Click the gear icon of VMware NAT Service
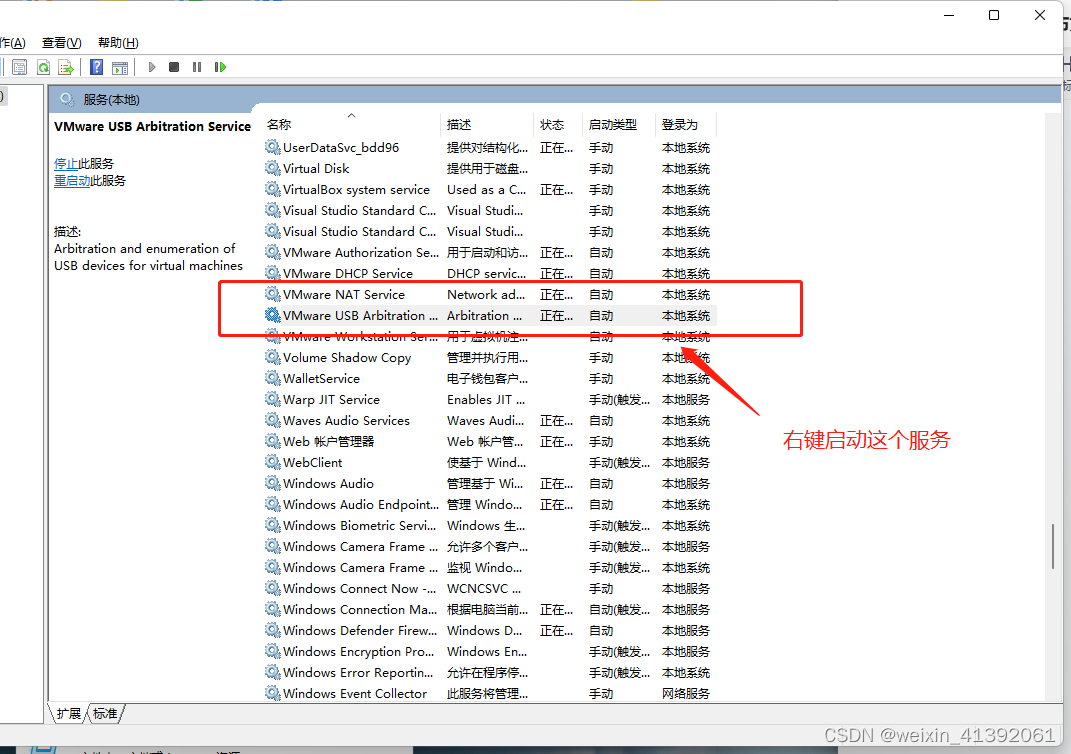The width and height of the screenshot is (1071, 754). (x=273, y=294)
